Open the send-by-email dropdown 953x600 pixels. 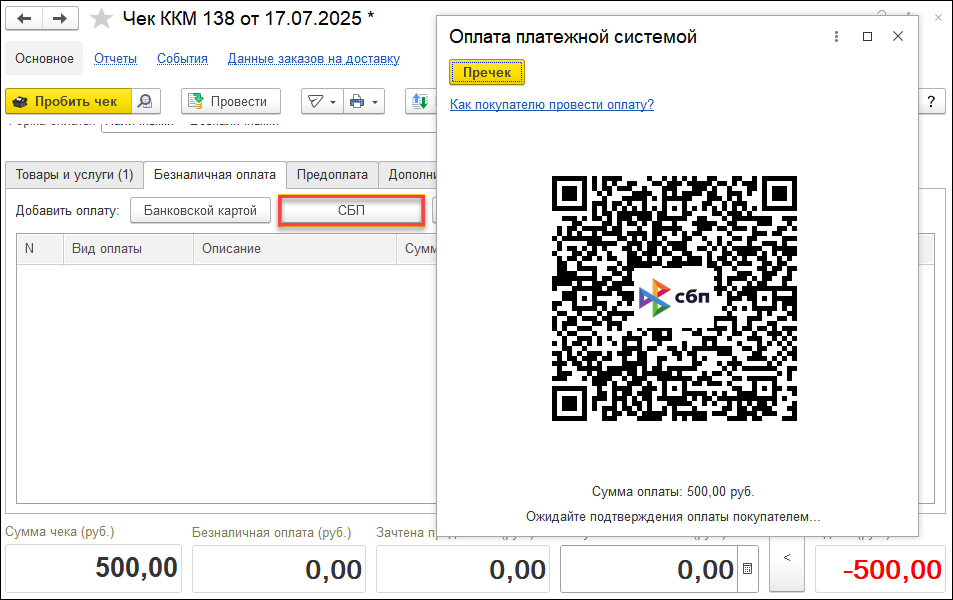pyautogui.click(x=322, y=102)
